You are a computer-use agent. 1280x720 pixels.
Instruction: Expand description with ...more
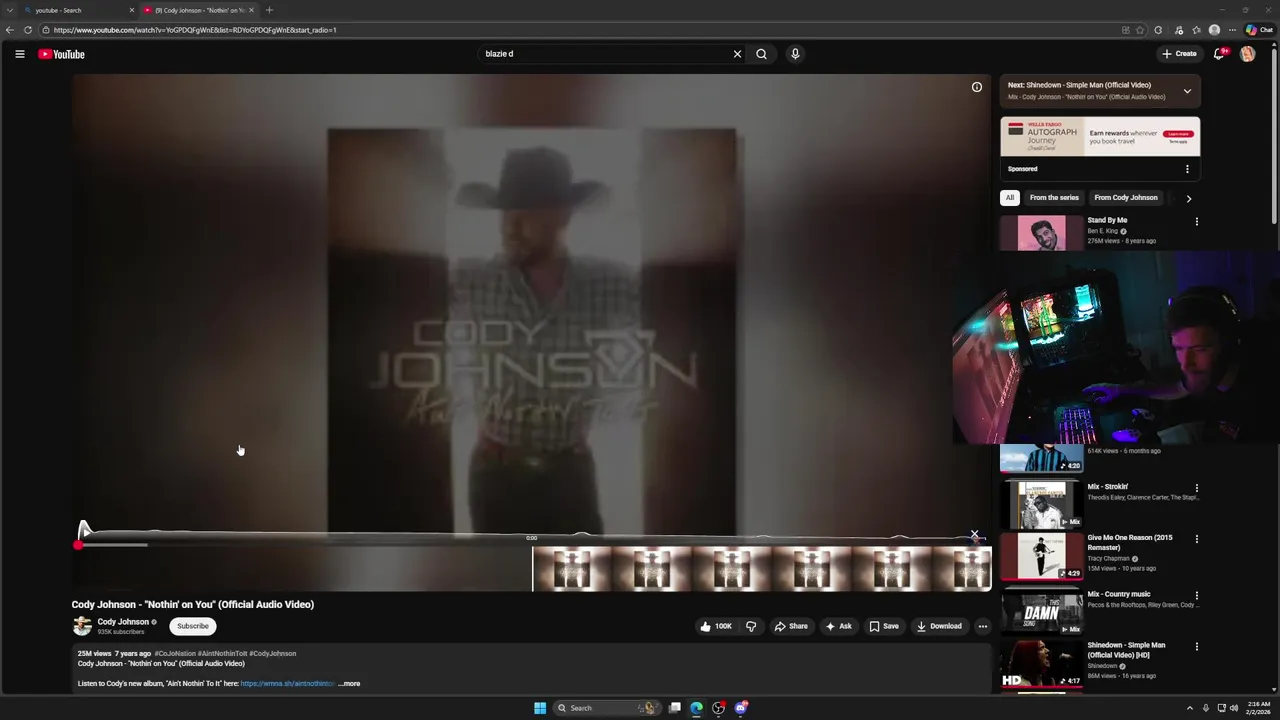click(349, 684)
